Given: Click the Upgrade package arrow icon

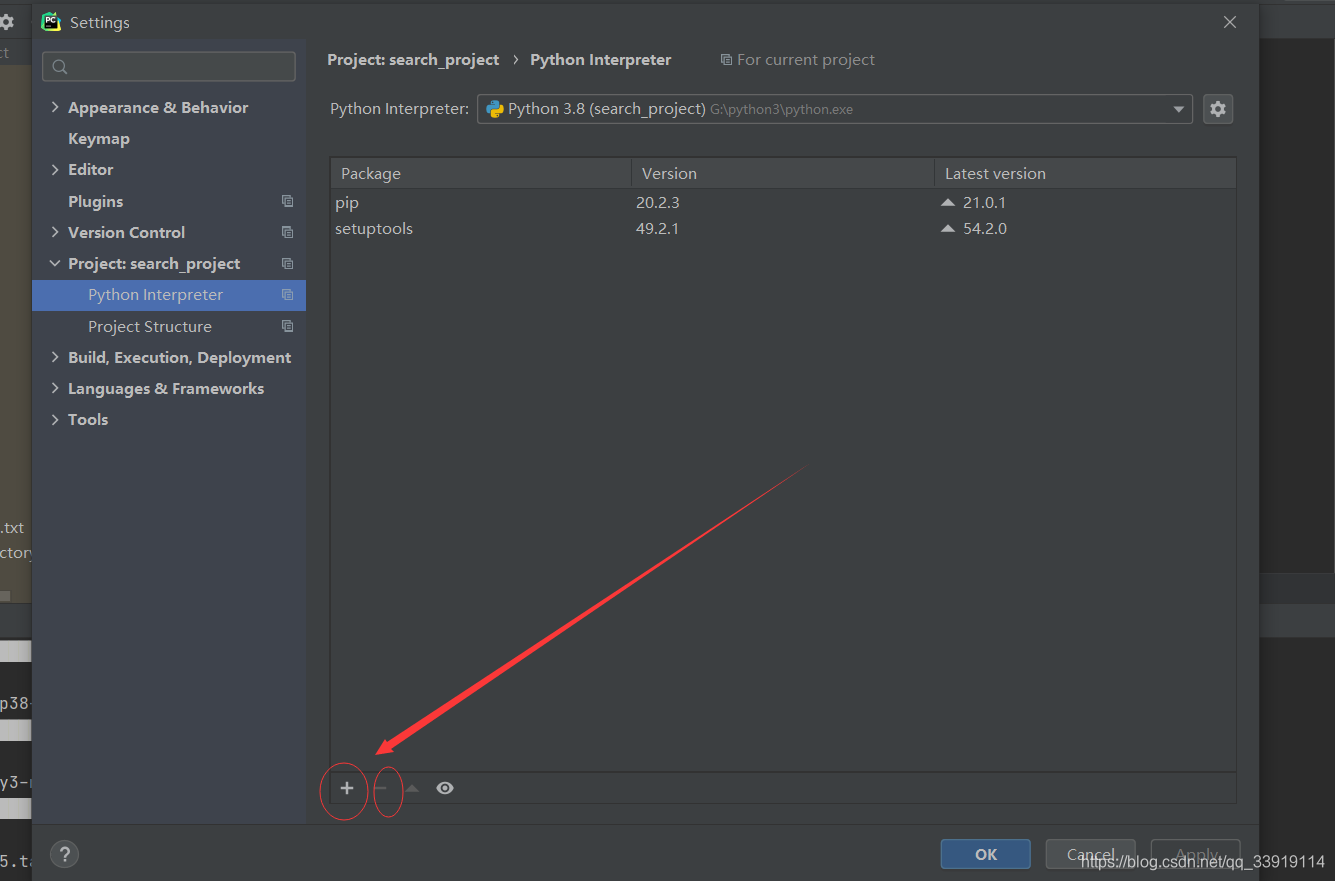Looking at the screenshot, I should pos(412,788).
